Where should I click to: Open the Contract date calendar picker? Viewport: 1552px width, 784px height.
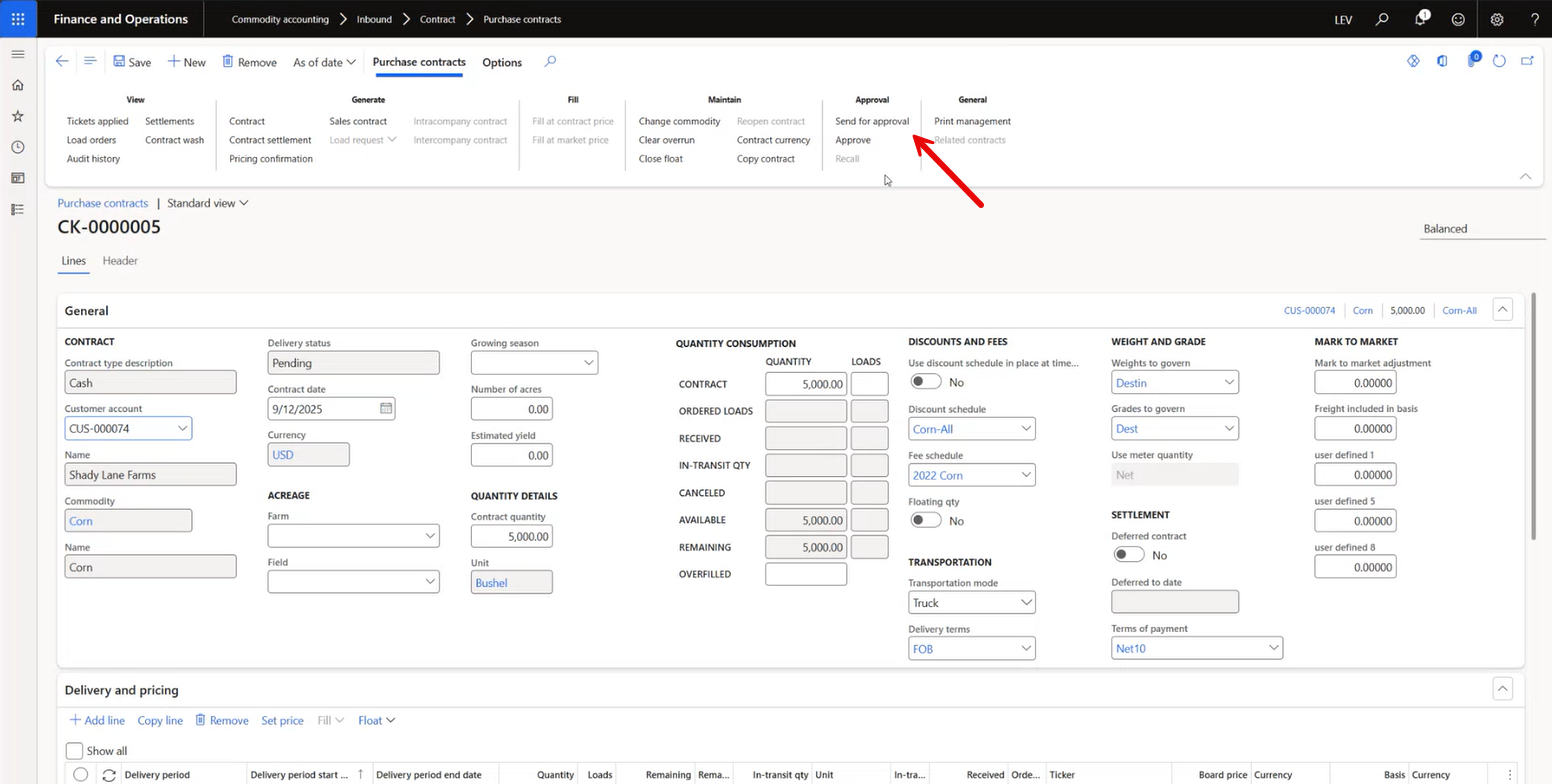386,408
